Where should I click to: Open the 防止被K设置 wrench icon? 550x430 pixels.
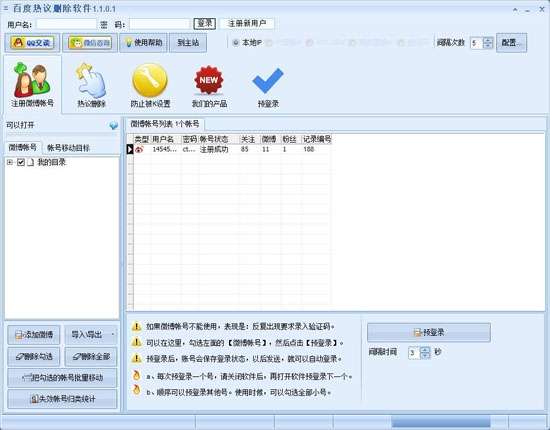click(150, 85)
